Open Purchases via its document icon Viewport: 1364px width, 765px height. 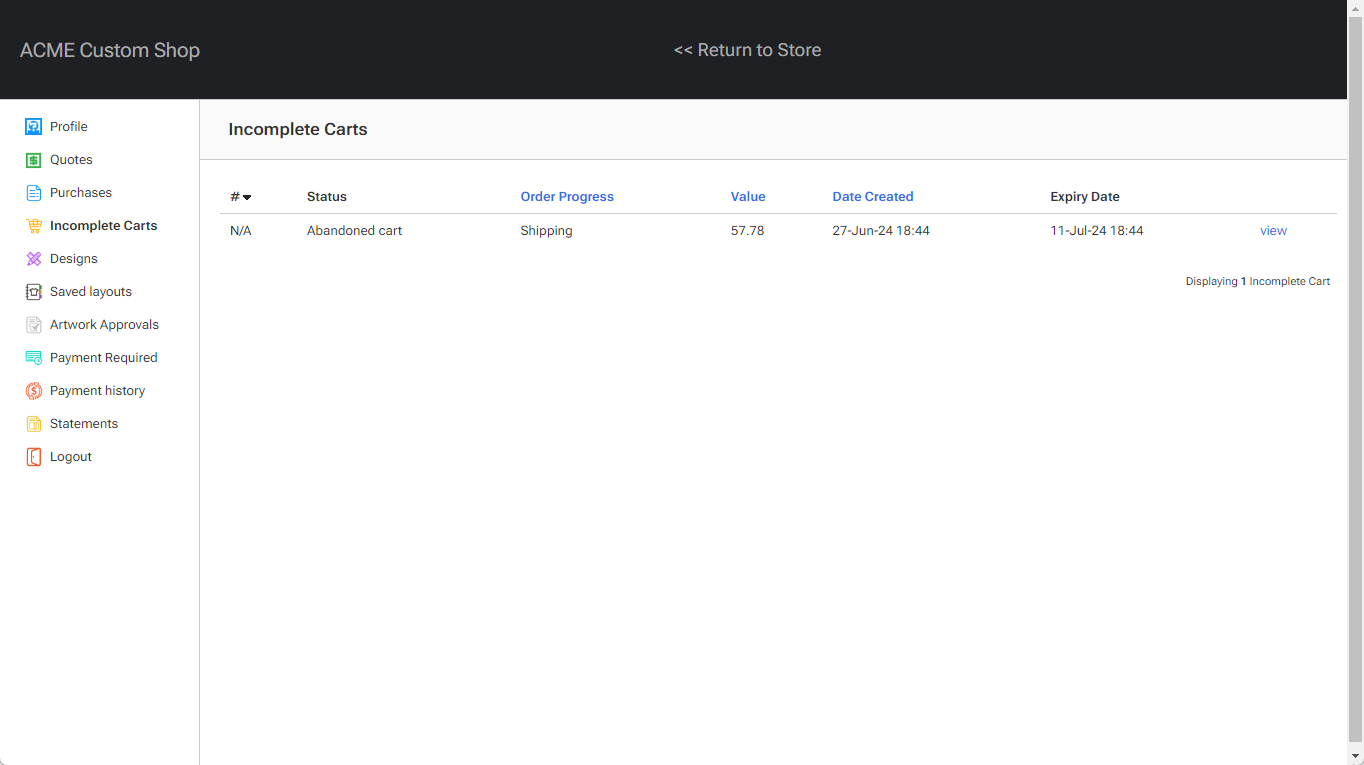(33, 192)
